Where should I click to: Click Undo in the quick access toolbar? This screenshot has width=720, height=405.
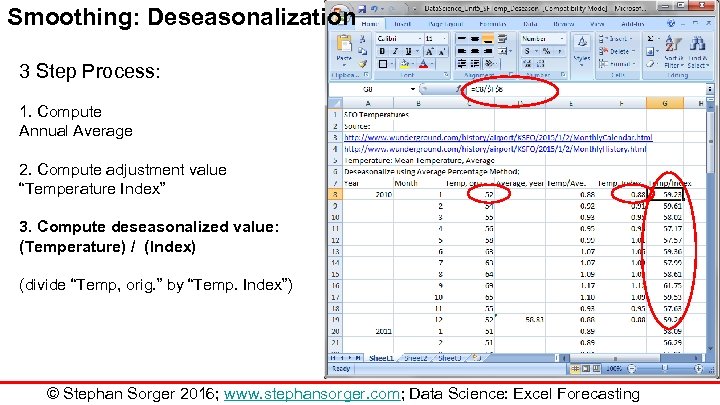click(x=374, y=9)
